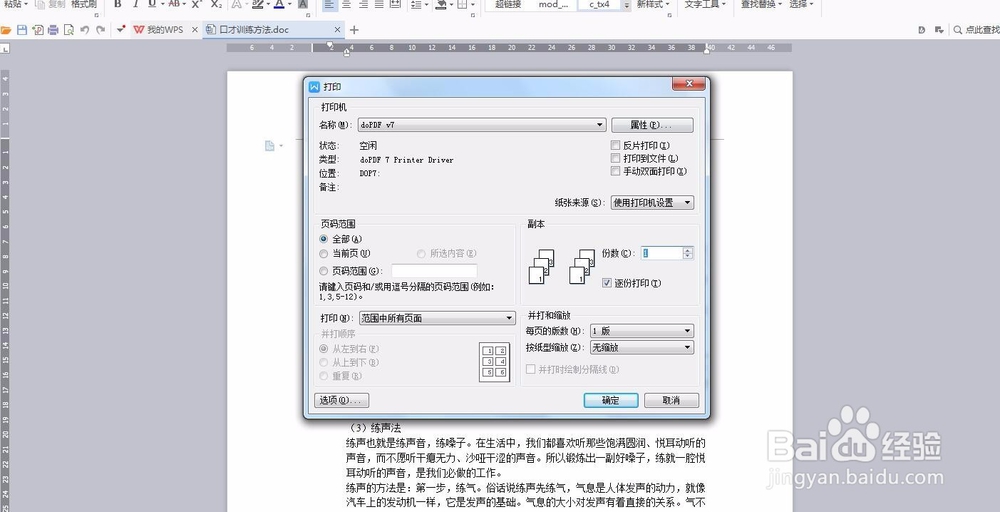Open 查找替换 dropdown in ribbon

(x=761, y=4)
